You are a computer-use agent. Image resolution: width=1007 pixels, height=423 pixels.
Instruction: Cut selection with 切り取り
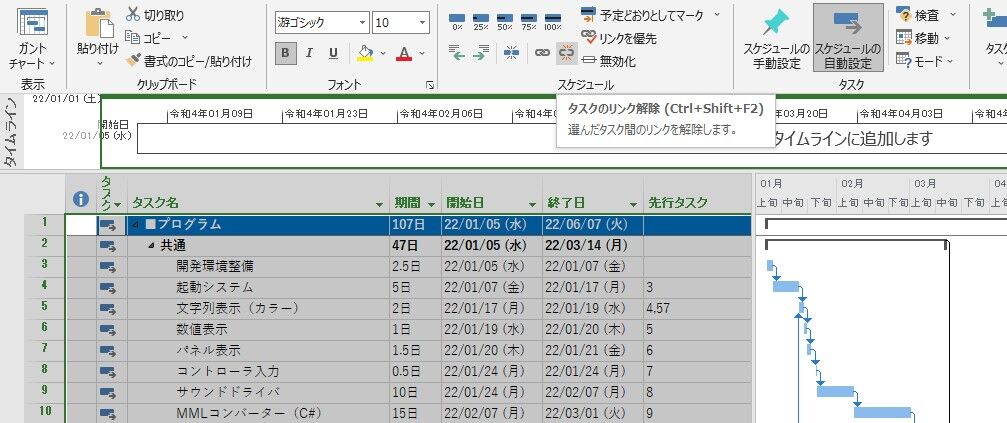[x=155, y=15]
